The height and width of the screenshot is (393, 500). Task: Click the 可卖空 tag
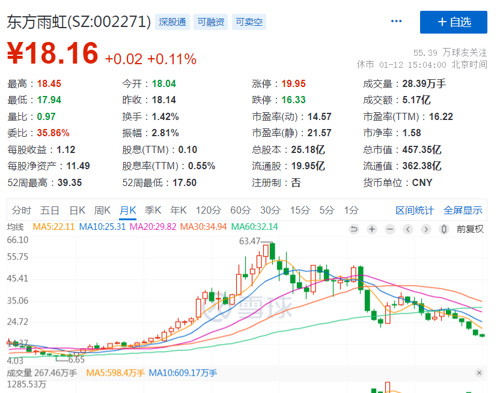(249, 22)
